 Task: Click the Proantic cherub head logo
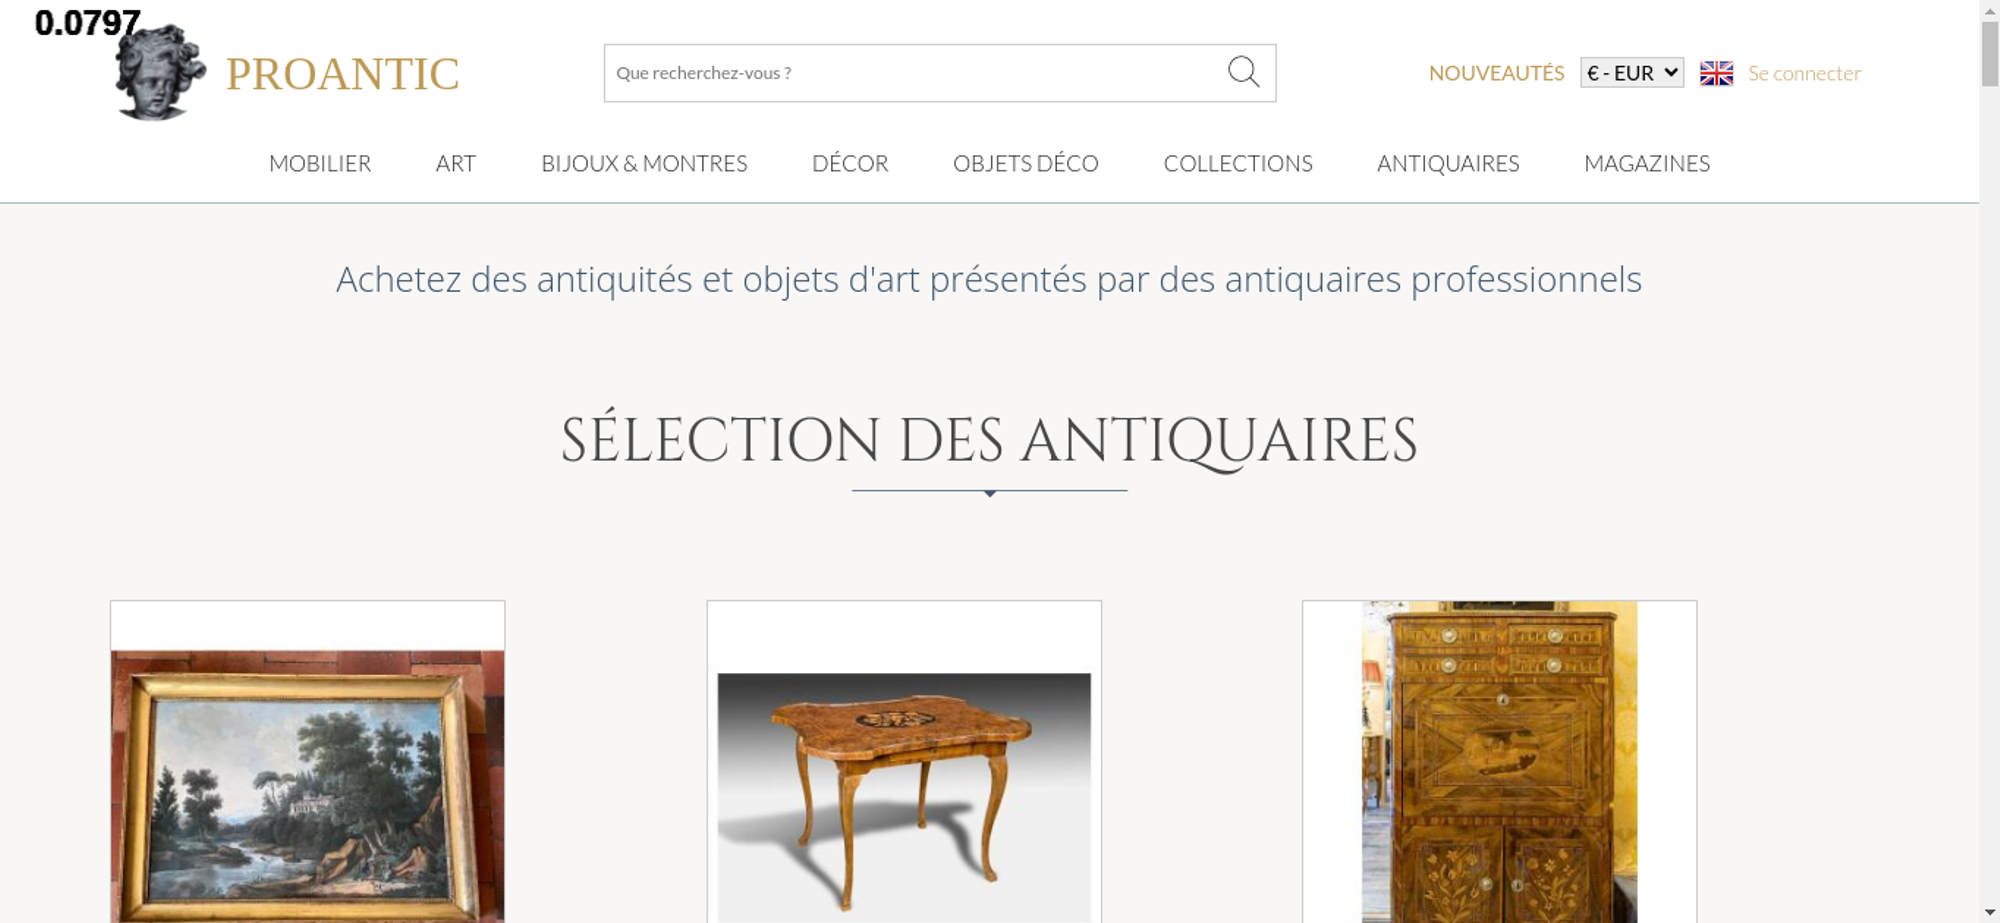pos(160,72)
